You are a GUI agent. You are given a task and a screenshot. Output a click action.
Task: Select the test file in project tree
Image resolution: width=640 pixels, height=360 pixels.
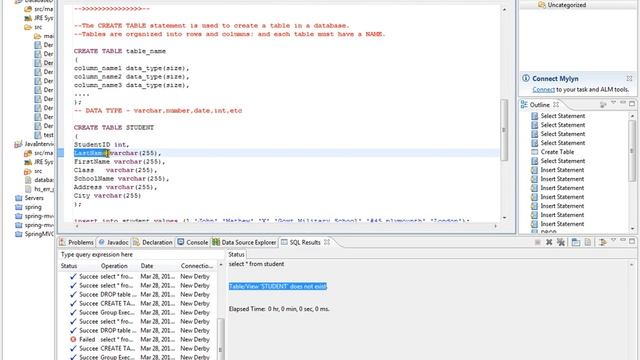(x=48, y=135)
